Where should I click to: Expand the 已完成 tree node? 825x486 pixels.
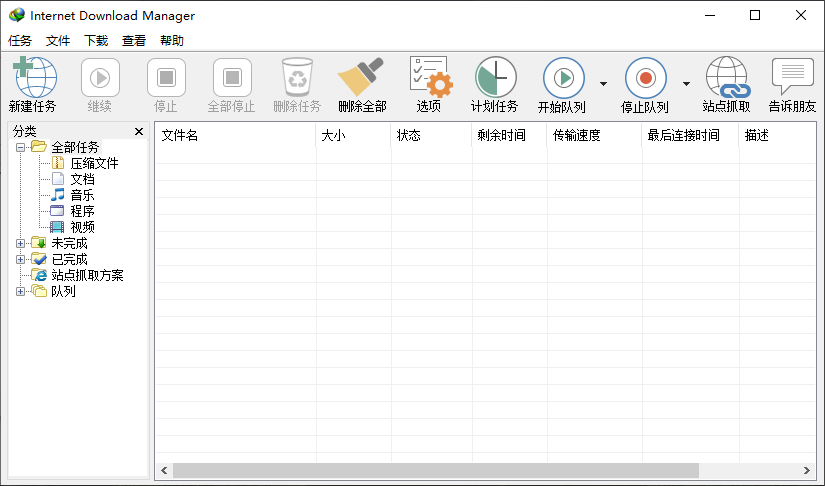pyautogui.click(x=20, y=259)
